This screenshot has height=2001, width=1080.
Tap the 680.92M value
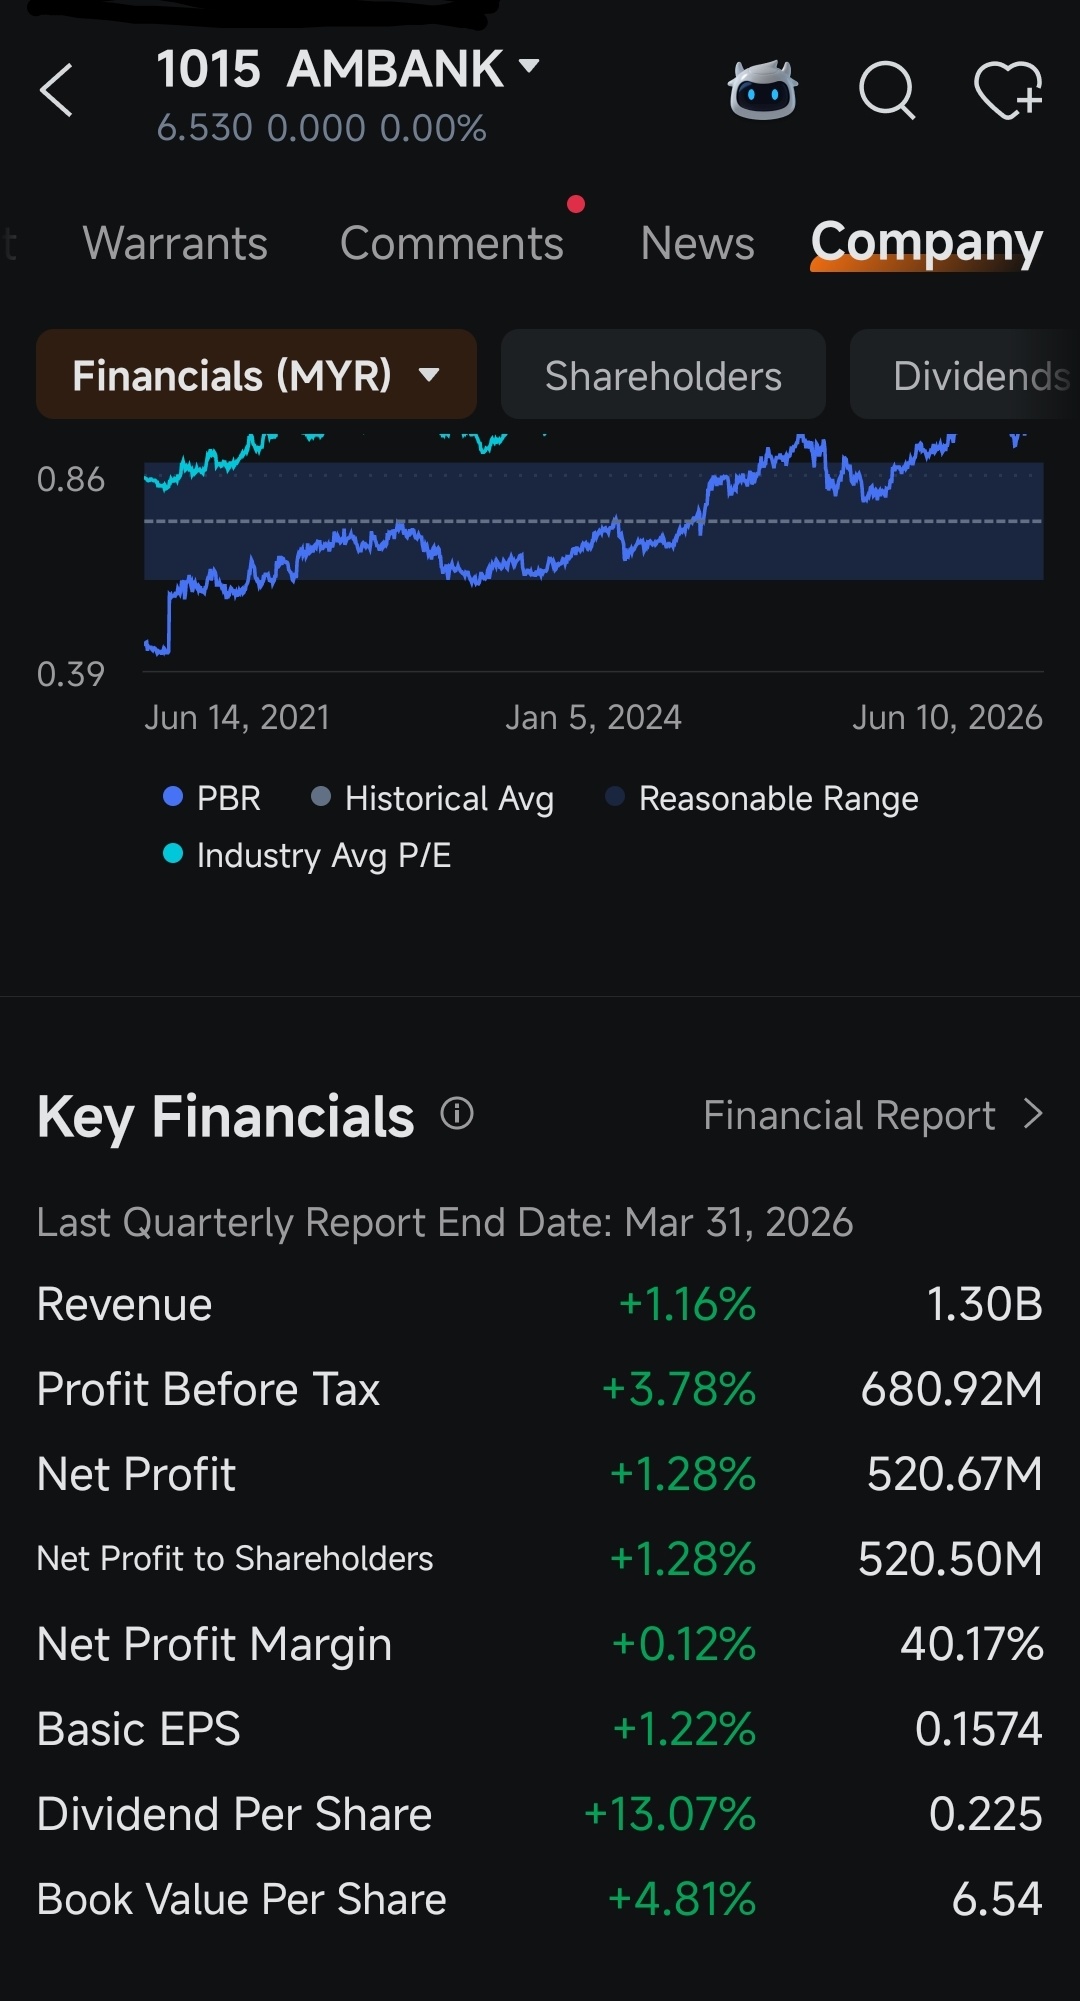point(952,1389)
